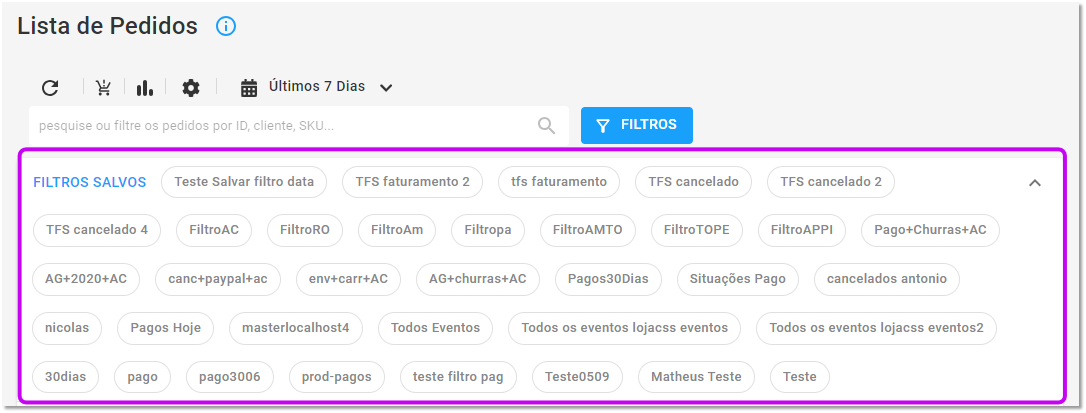Click the nicolas filter chip
The height and width of the screenshot is (413, 1086).
[67, 328]
